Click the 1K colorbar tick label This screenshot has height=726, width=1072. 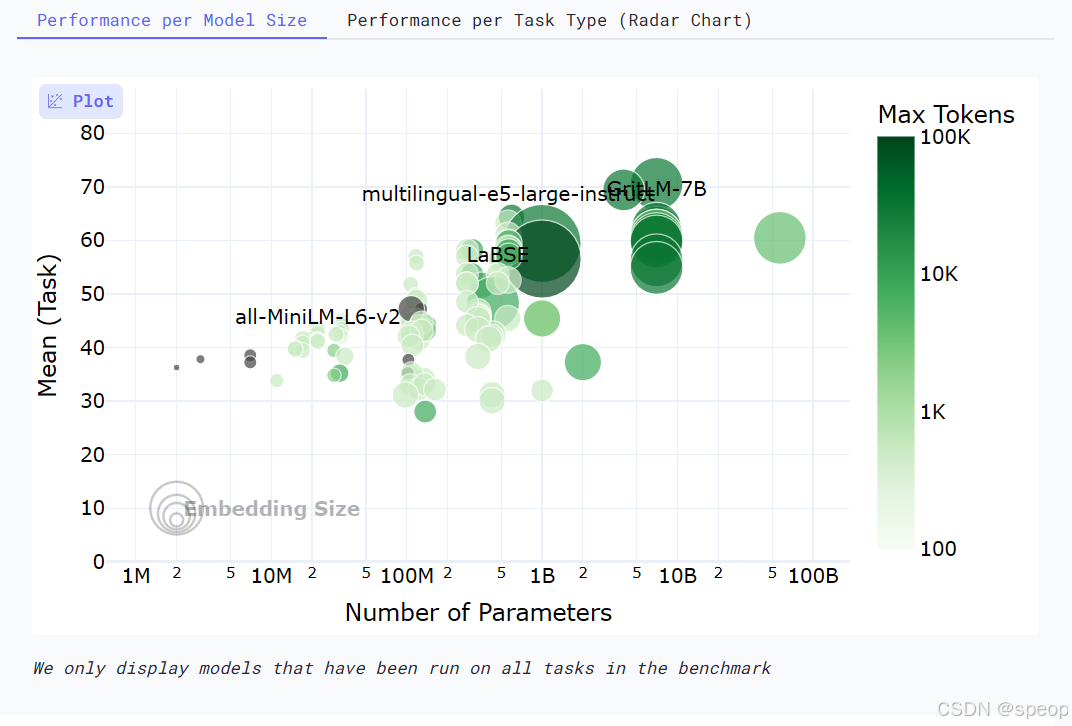pos(933,412)
